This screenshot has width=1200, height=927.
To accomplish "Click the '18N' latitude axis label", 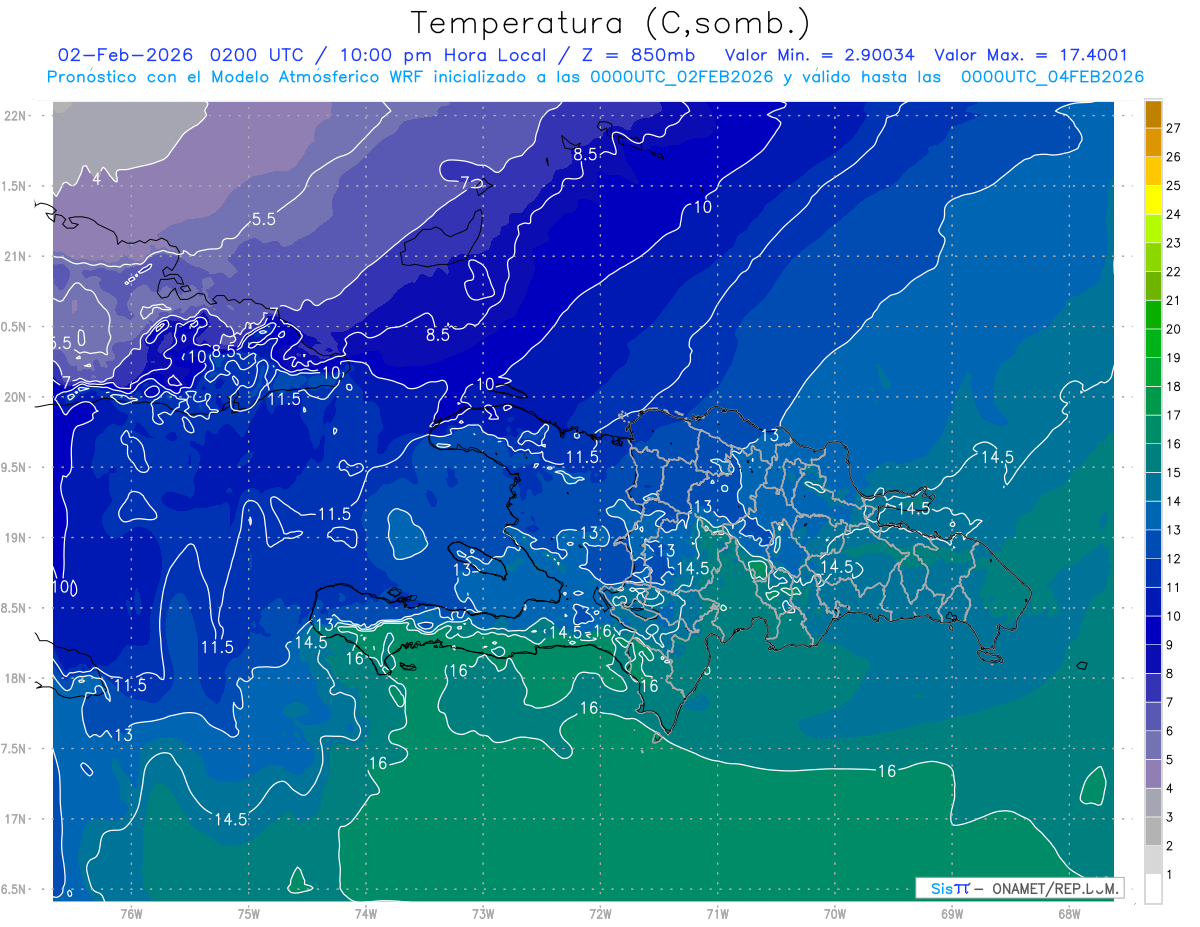I will 16,678.
